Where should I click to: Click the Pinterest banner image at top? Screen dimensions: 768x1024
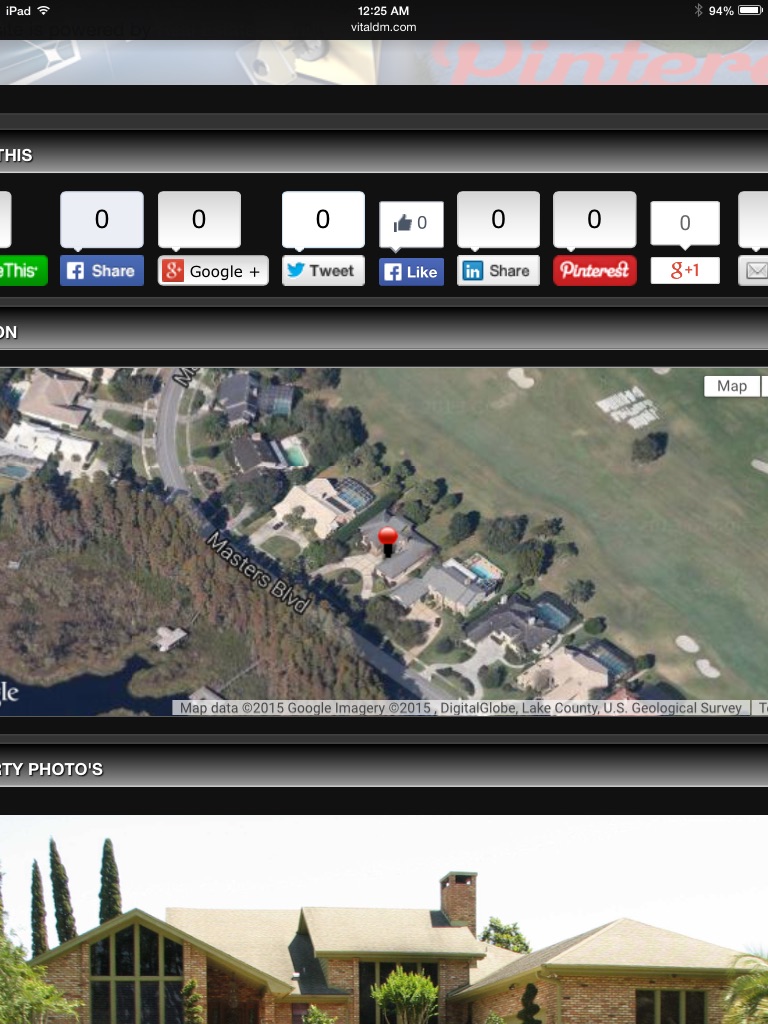(x=384, y=62)
